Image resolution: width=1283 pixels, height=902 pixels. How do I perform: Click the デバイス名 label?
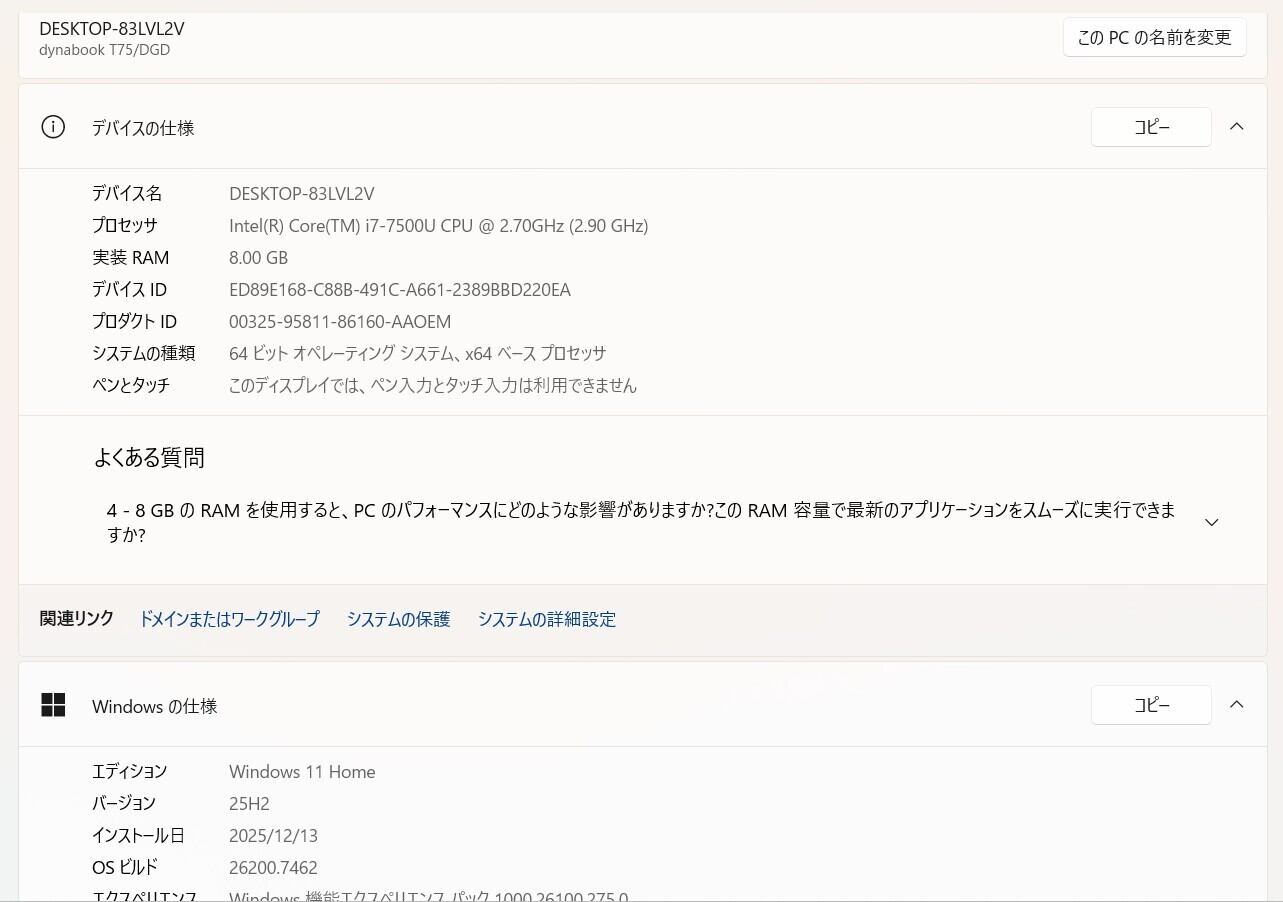(127, 193)
